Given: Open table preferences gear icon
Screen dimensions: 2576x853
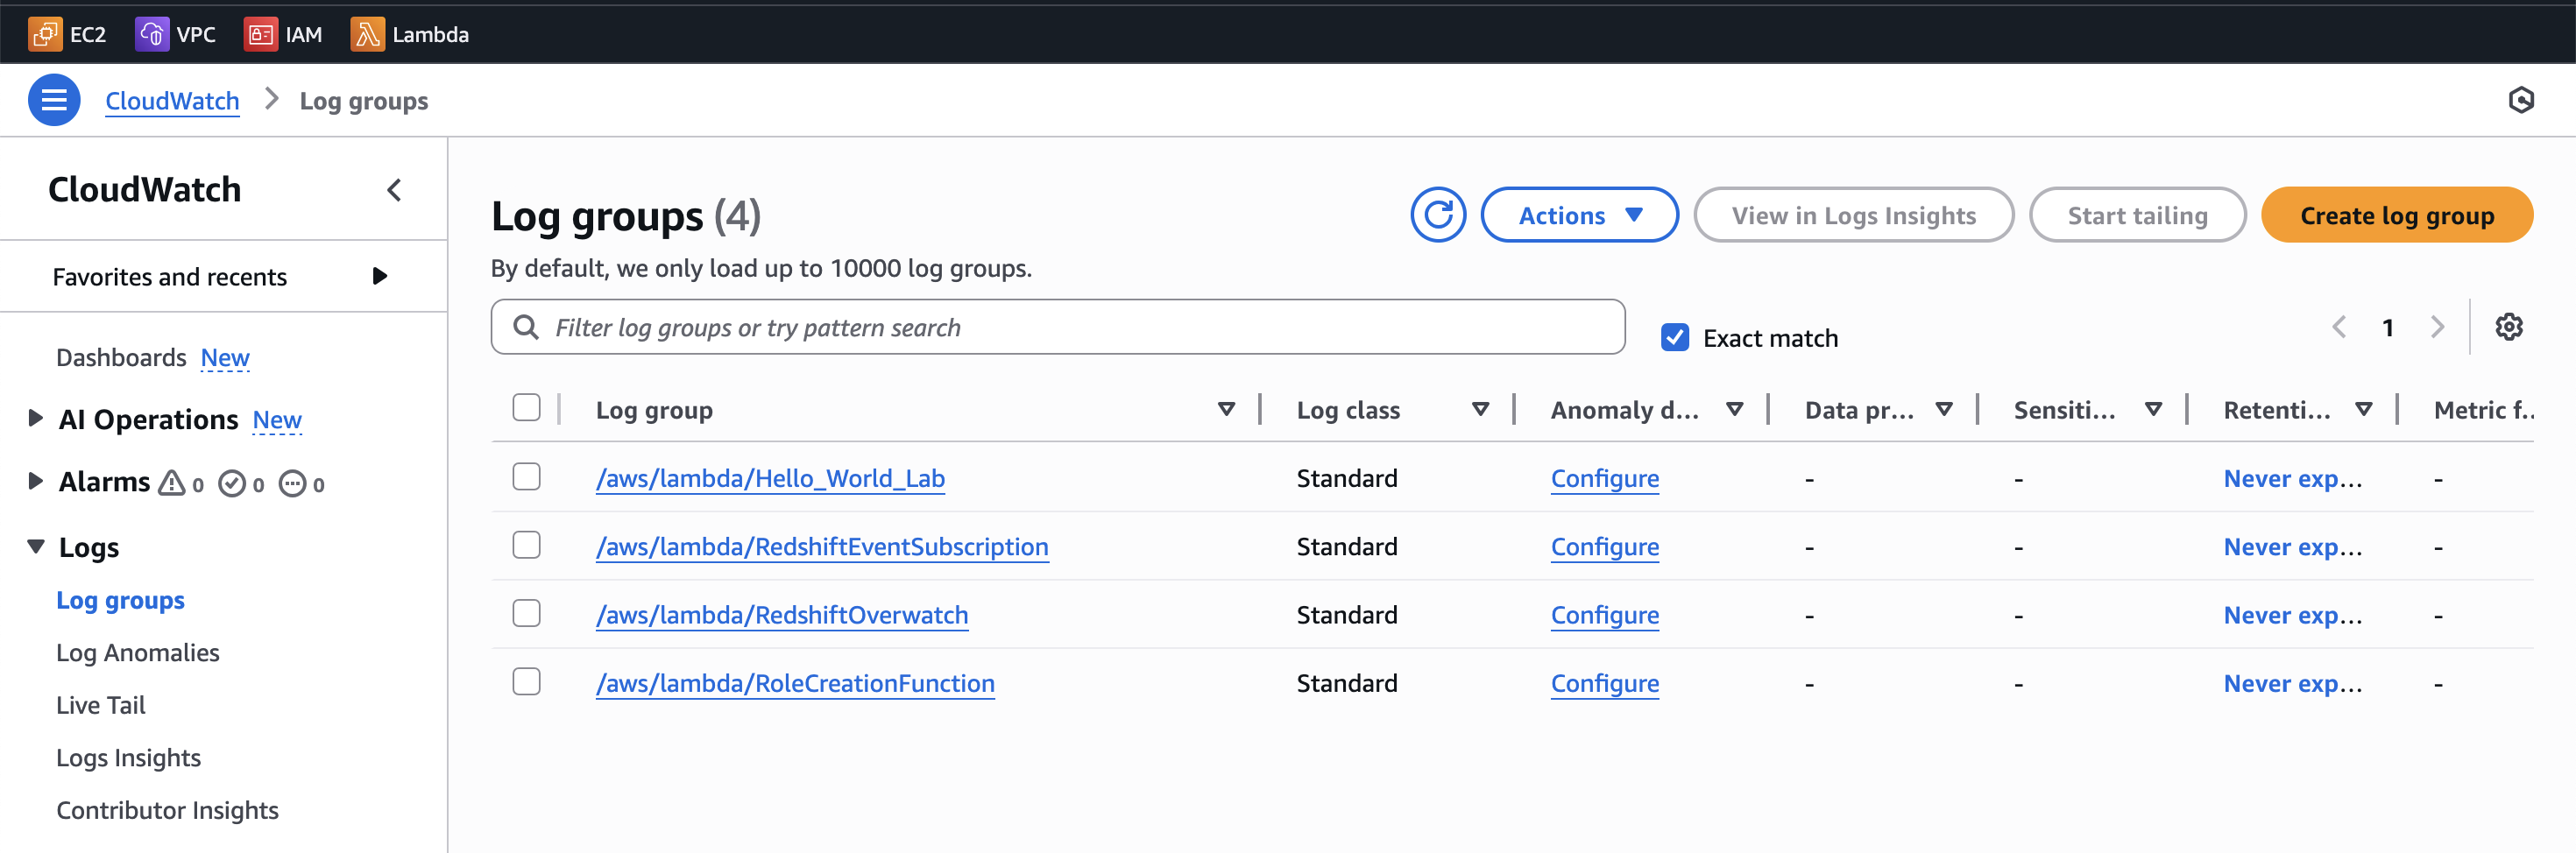Looking at the screenshot, I should pyautogui.click(x=2508, y=327).
